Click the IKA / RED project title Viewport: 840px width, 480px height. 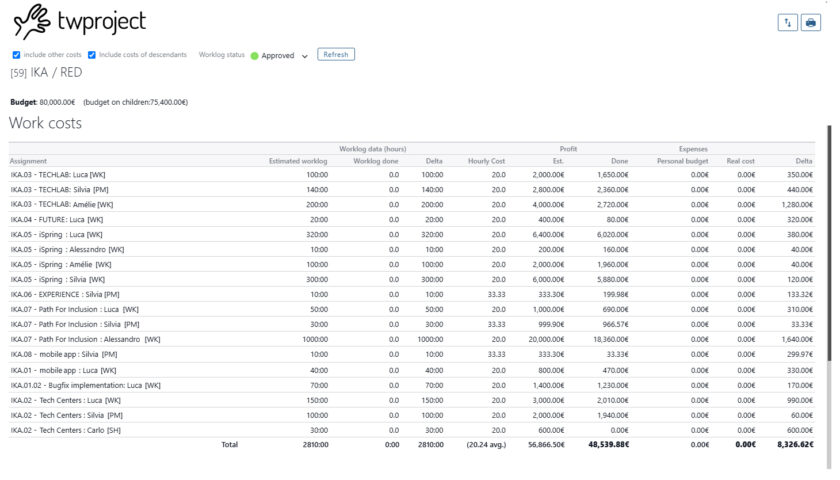tap(47, 72)
